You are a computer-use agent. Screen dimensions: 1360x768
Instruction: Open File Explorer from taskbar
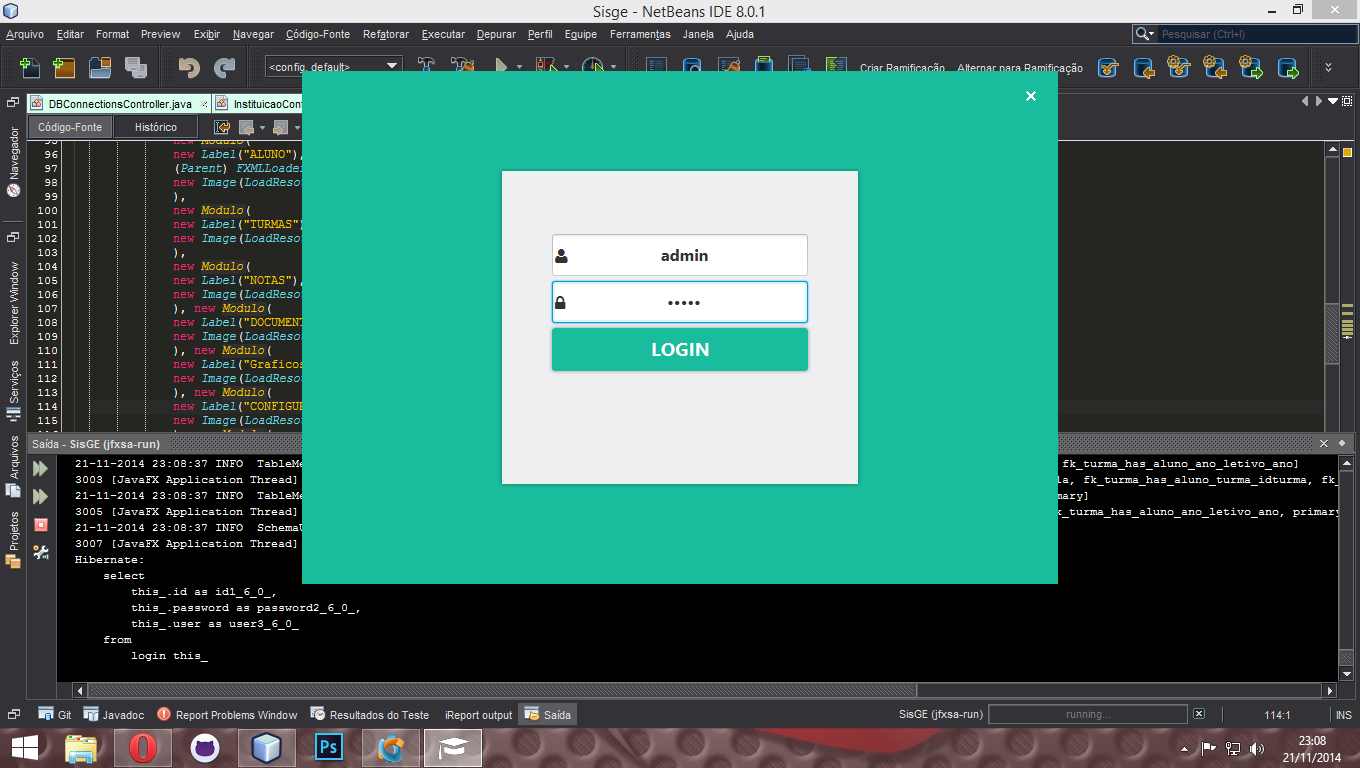tap(82, 748)
